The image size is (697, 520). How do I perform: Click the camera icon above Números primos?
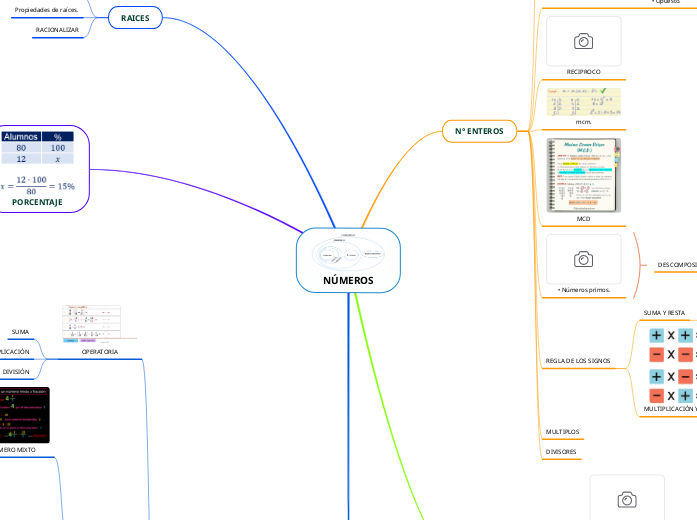tap(583, 259)
